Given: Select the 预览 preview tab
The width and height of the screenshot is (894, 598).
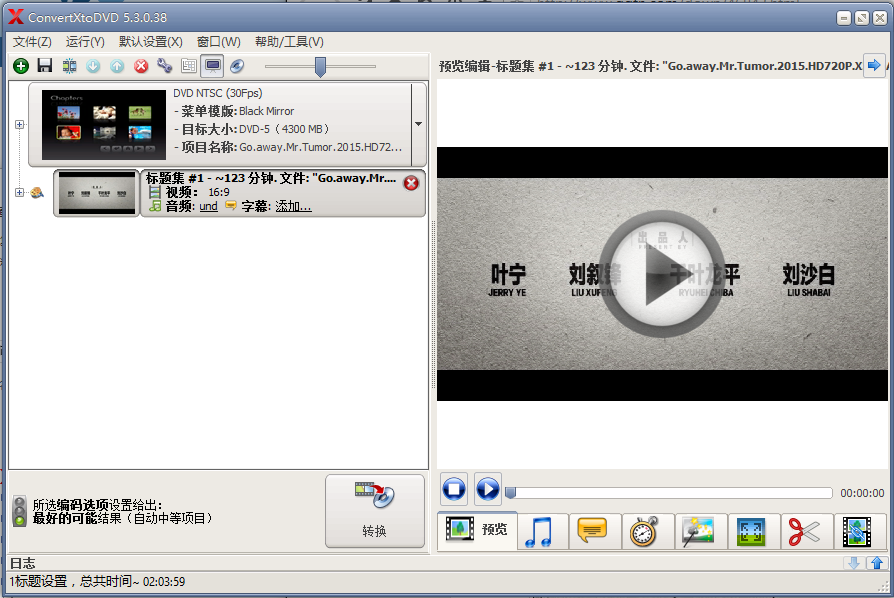Looking at the screenshot, I should pyautogui.click(x=477, y=530).
